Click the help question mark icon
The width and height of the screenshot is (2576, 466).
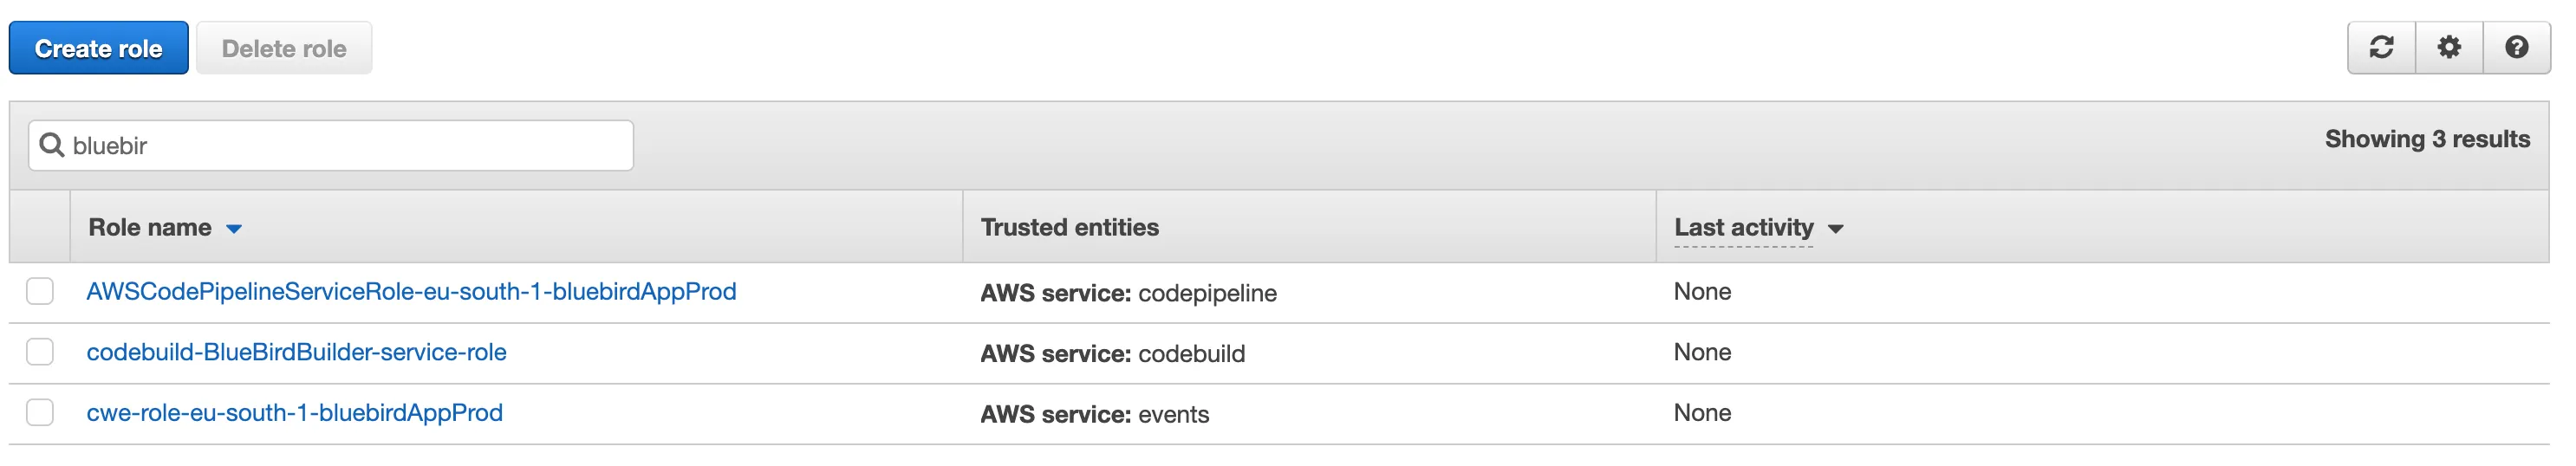[x=2517, y=48]
